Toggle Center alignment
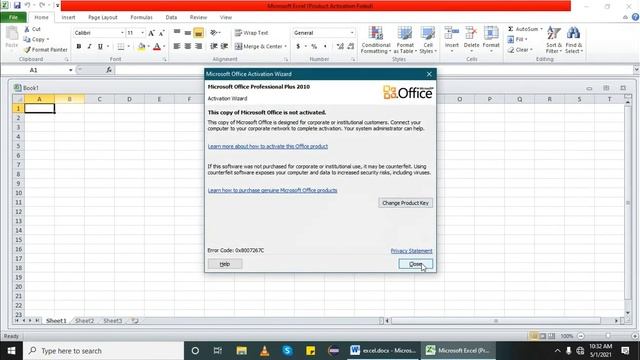Viewport: 640px width, 360px height. click(x=187, y=46)
